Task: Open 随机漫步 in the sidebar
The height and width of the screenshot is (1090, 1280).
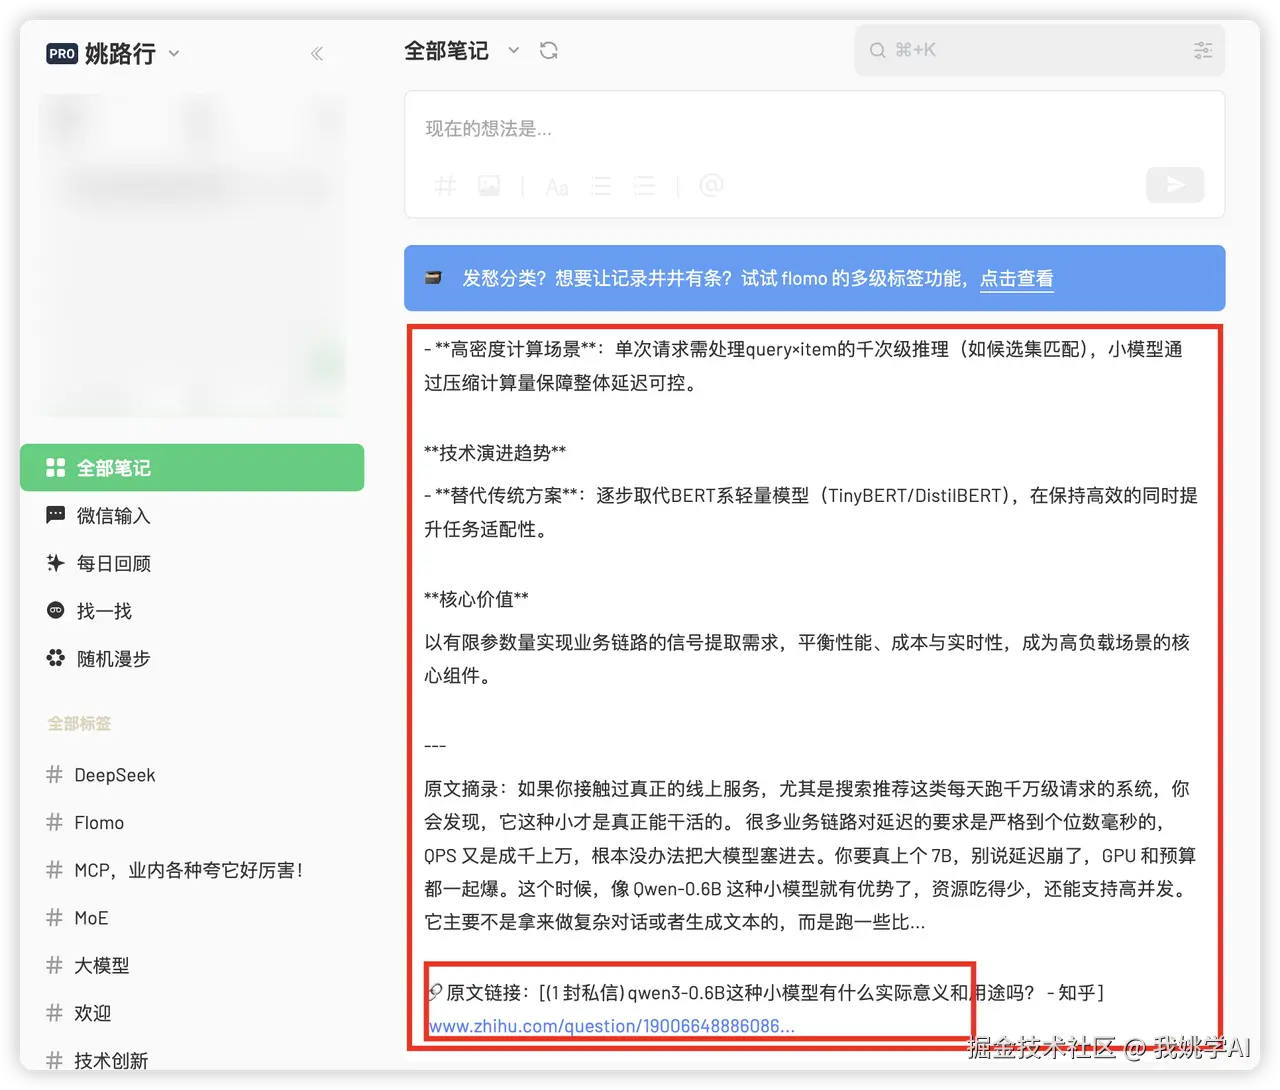Action: click(192, 659)
